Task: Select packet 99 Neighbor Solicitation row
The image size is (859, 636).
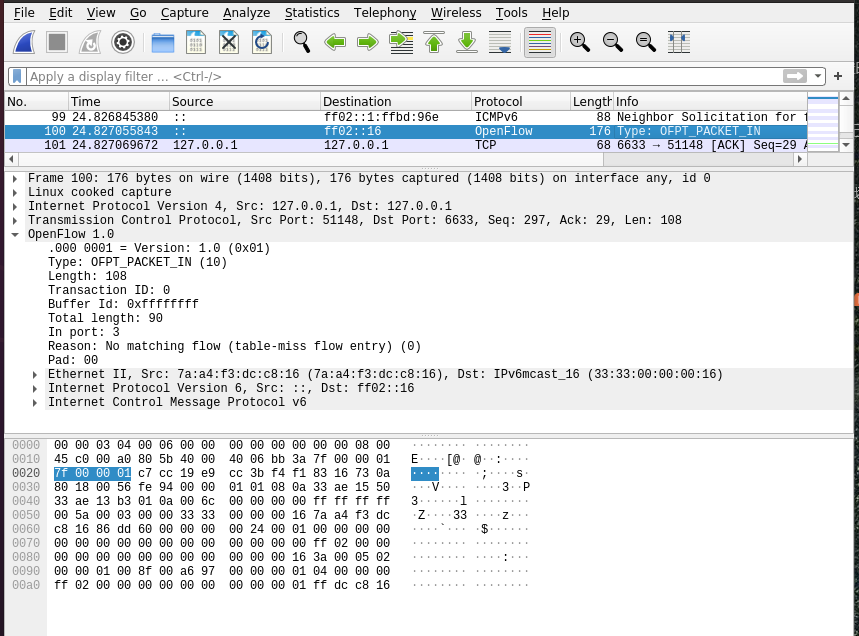Action: [x=406, y=117]
